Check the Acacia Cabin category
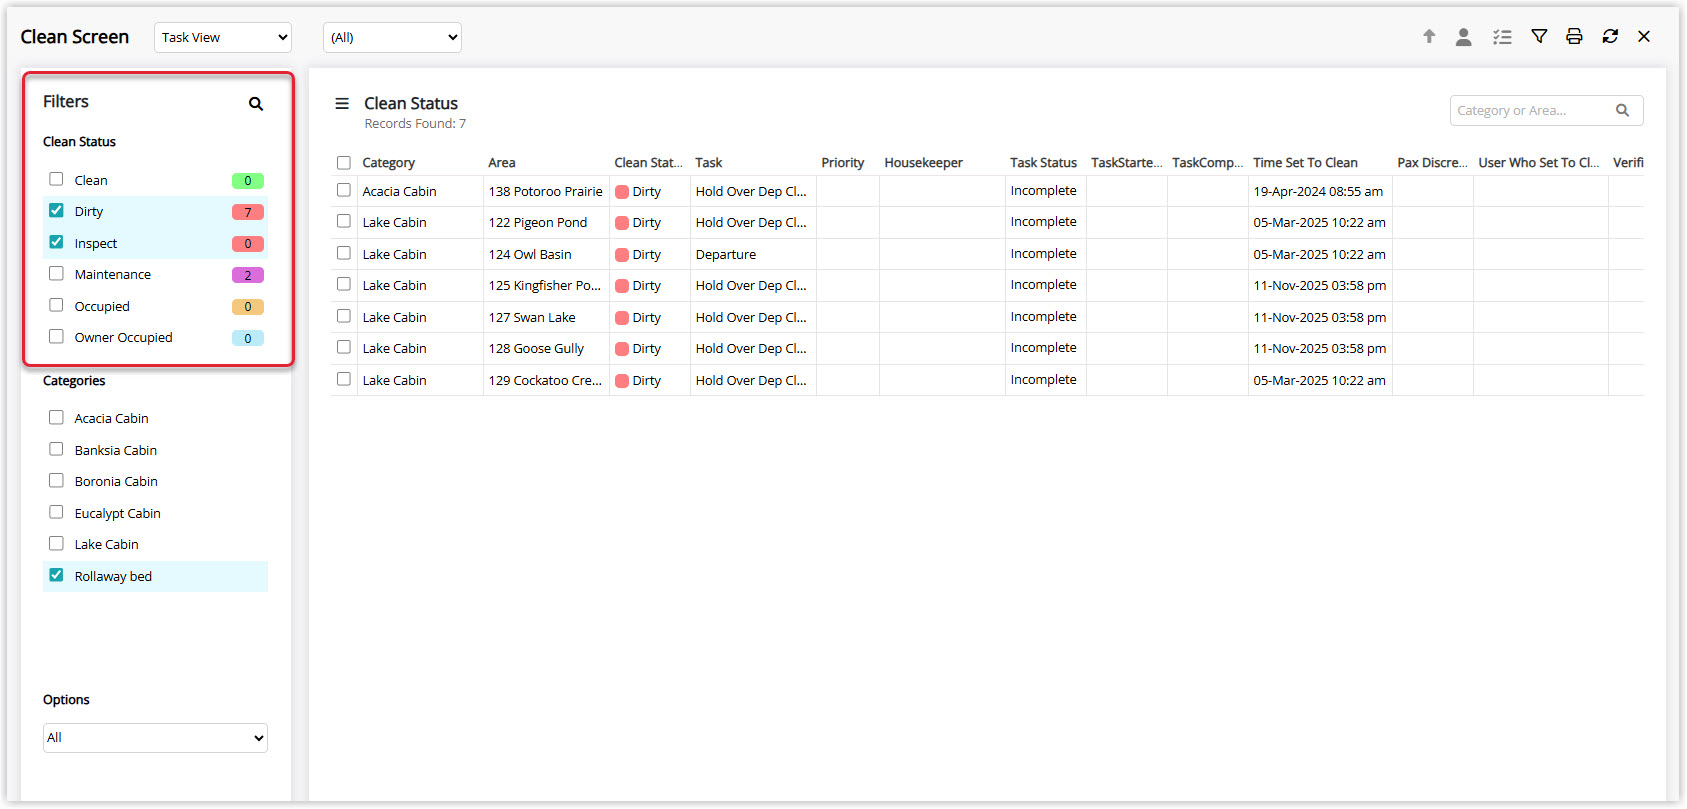 pos(56,417)
